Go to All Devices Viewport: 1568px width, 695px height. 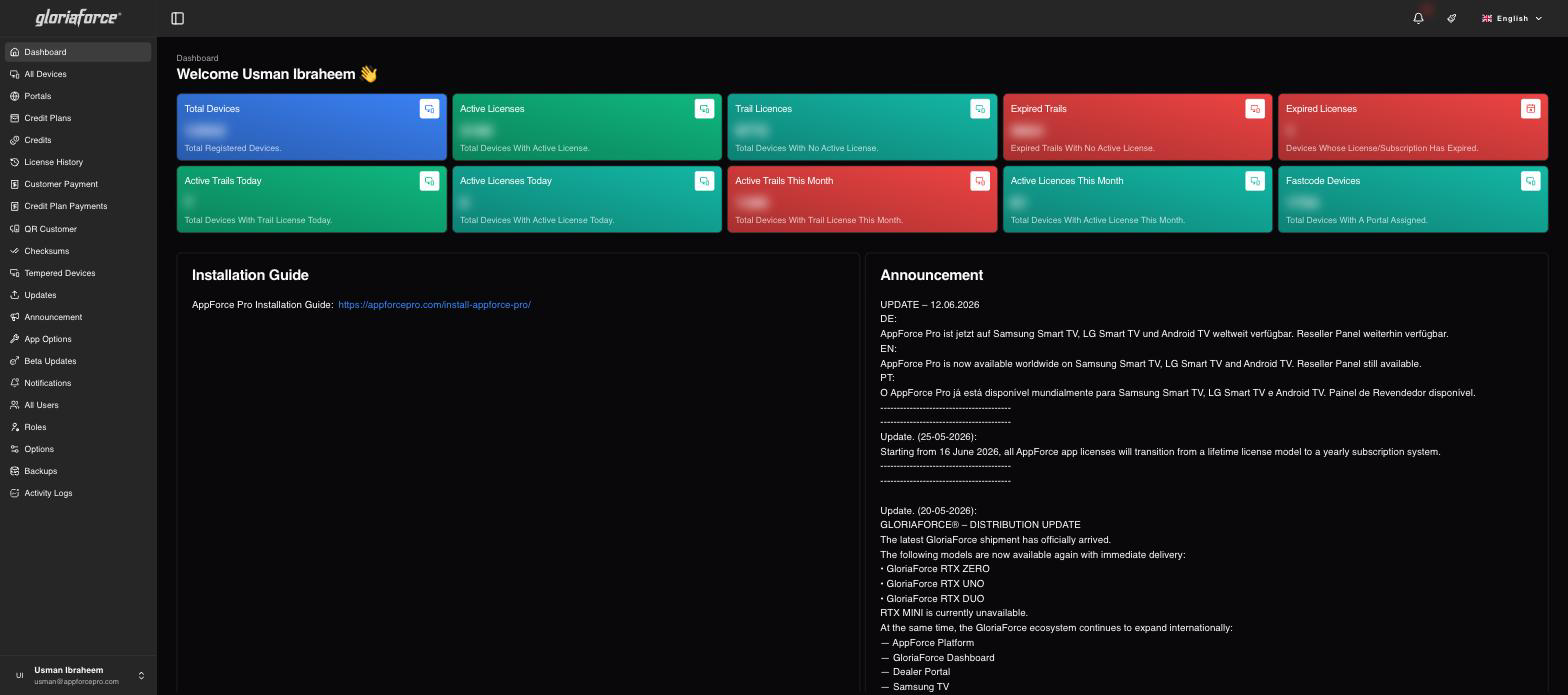78,74
